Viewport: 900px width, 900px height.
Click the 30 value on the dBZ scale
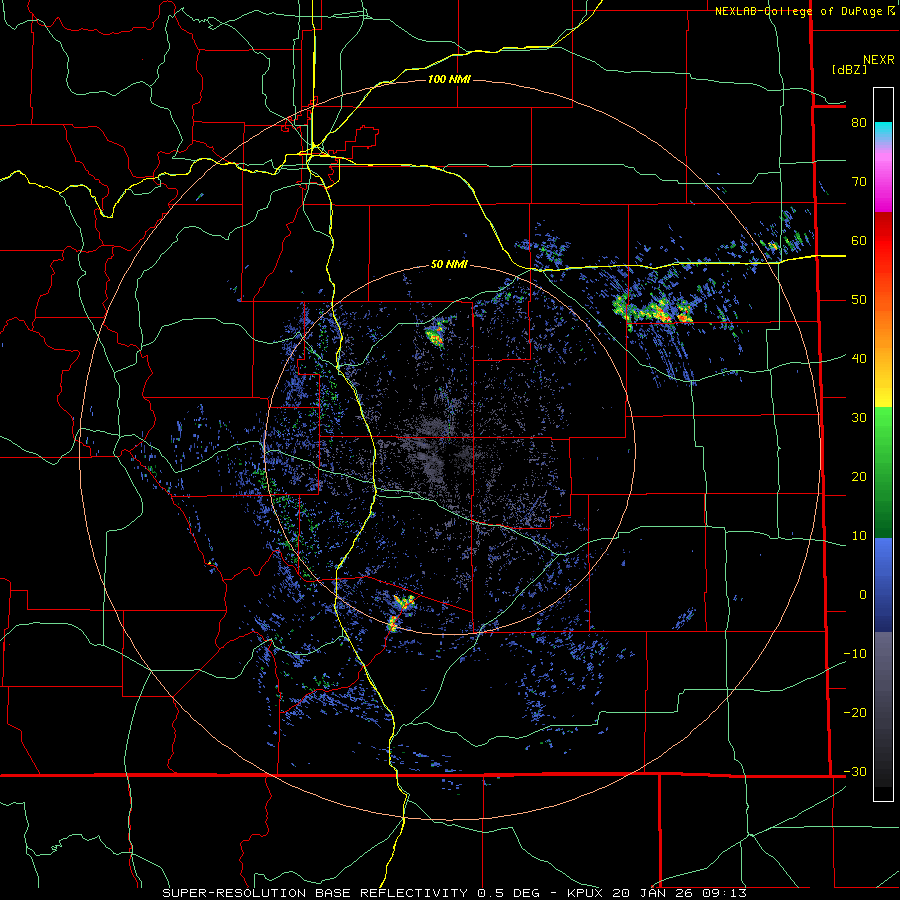(859, 417)
